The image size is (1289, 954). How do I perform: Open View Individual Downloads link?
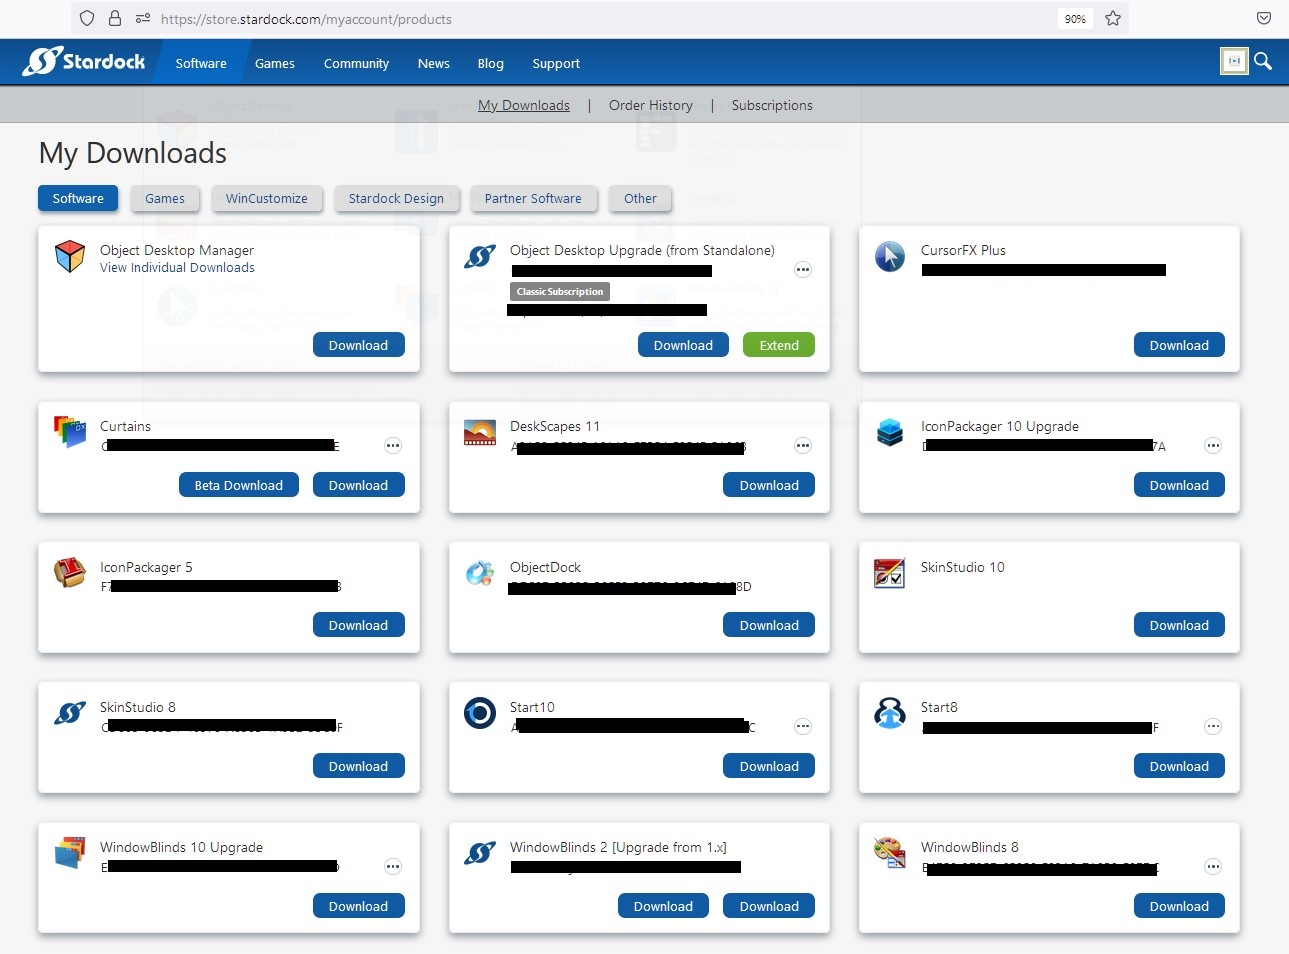[x=177, y=268]
